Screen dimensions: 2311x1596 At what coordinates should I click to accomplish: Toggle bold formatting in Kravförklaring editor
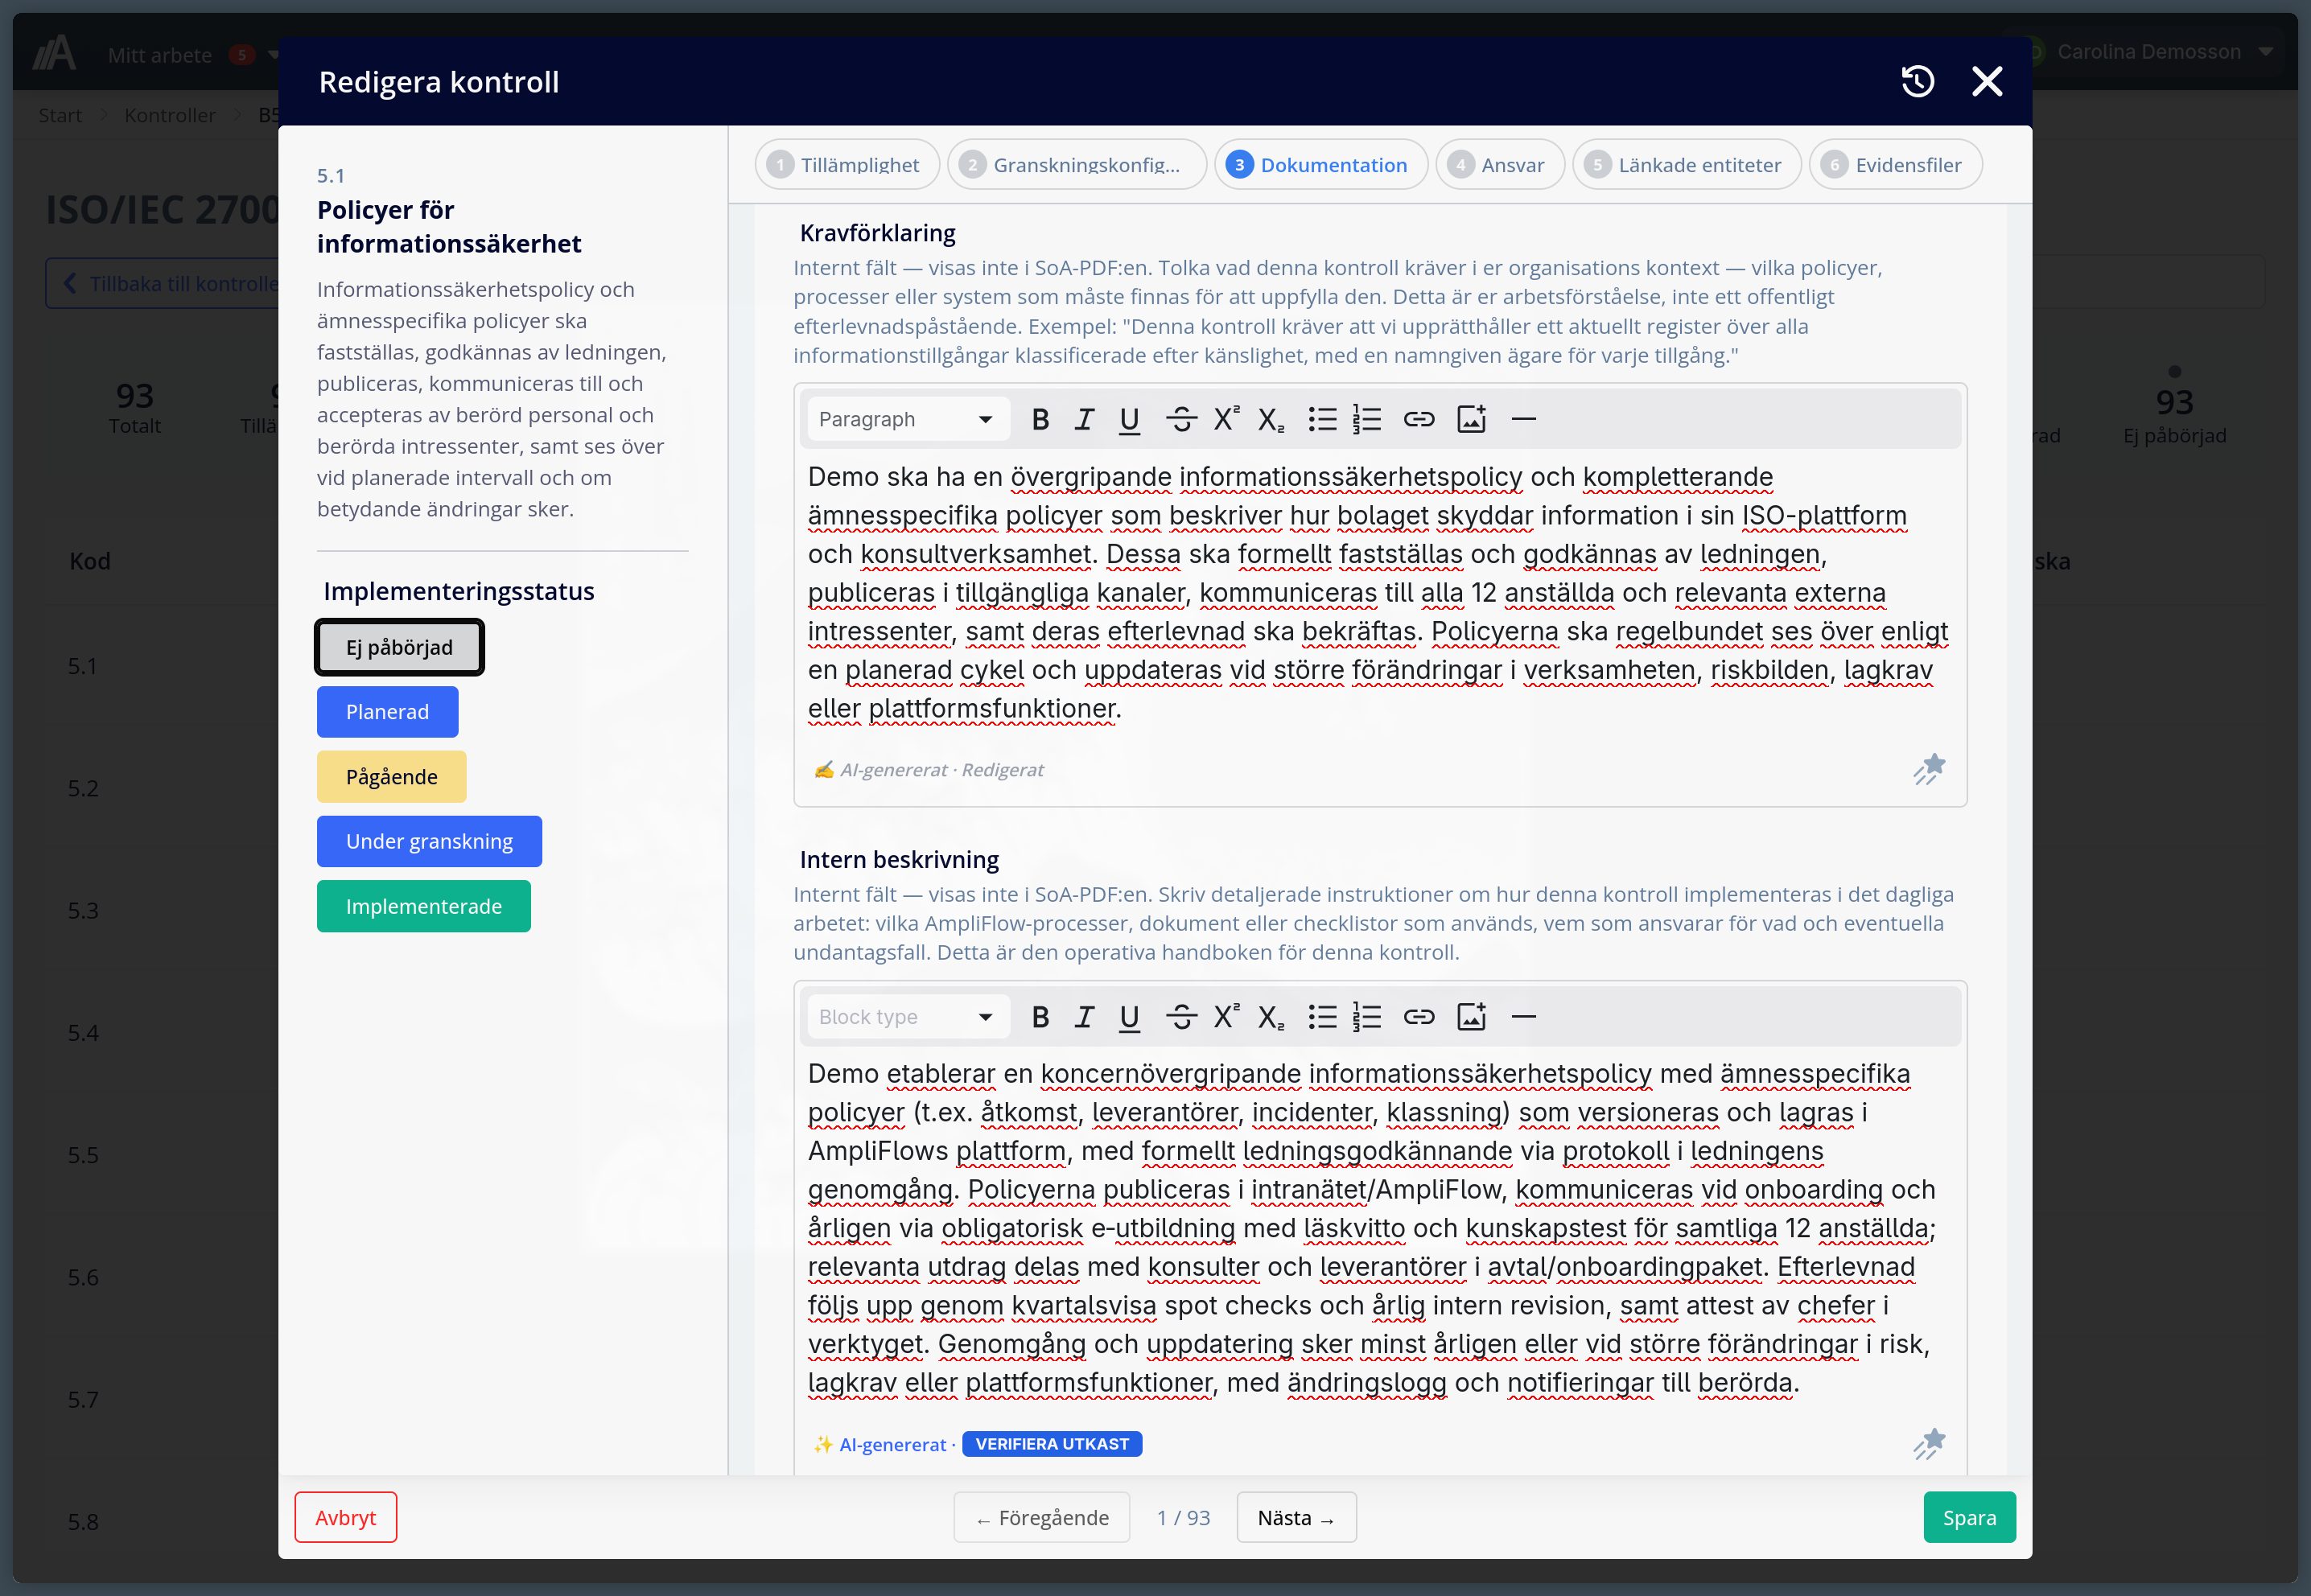[1040, 419]
